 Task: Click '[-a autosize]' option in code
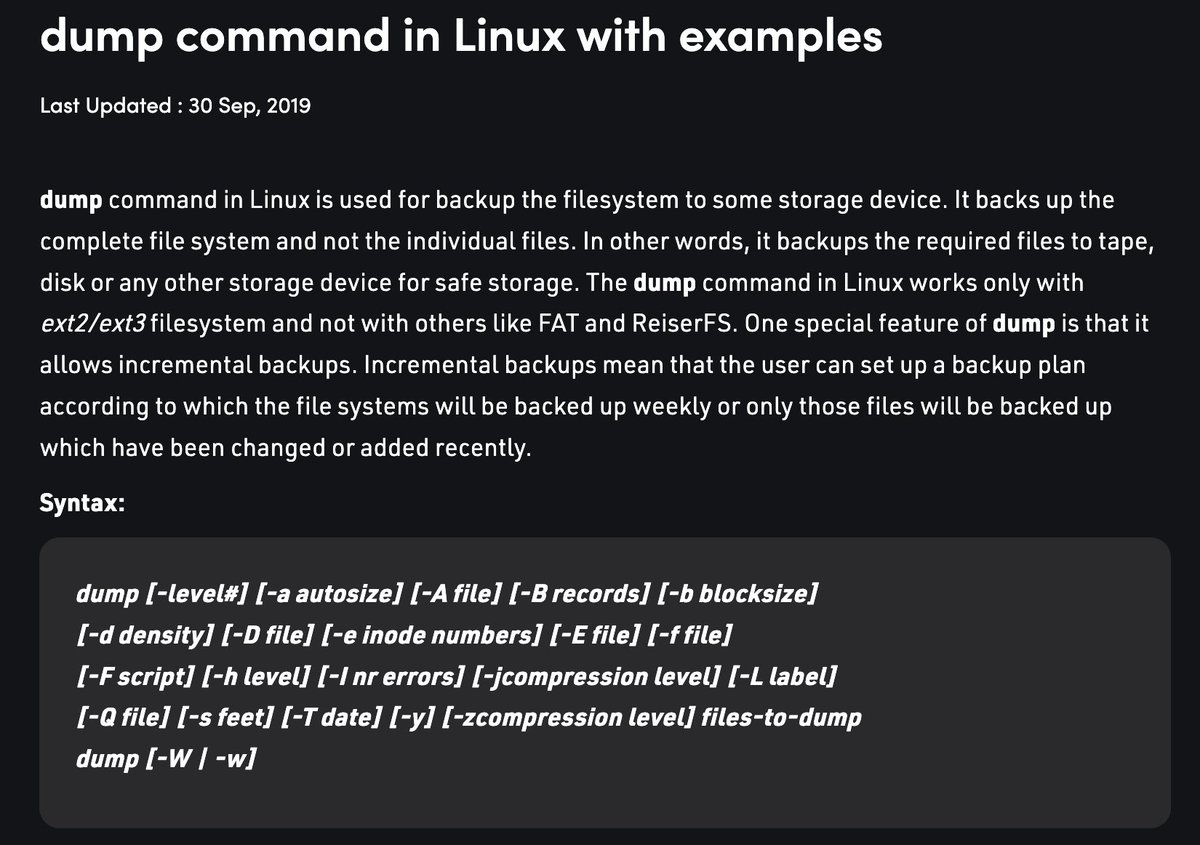click(329, 596)
